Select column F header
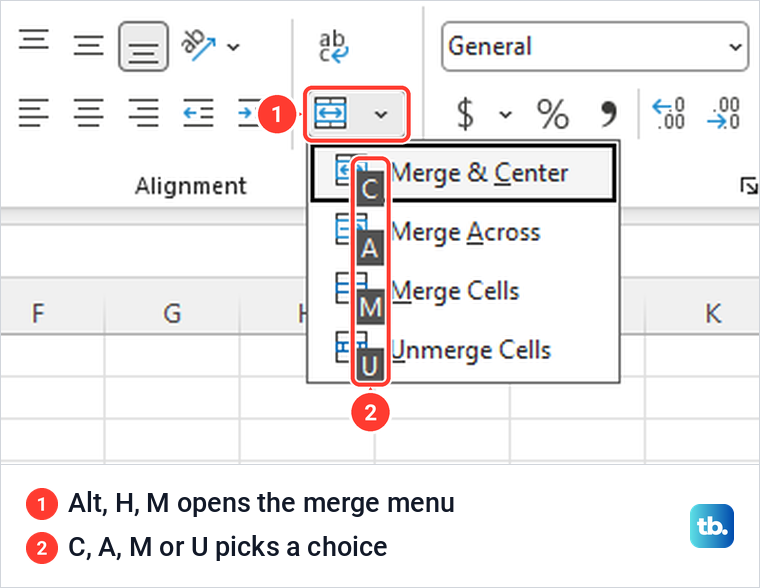The width and height of the screenshot is (760, 588). (x=38, y=313)
